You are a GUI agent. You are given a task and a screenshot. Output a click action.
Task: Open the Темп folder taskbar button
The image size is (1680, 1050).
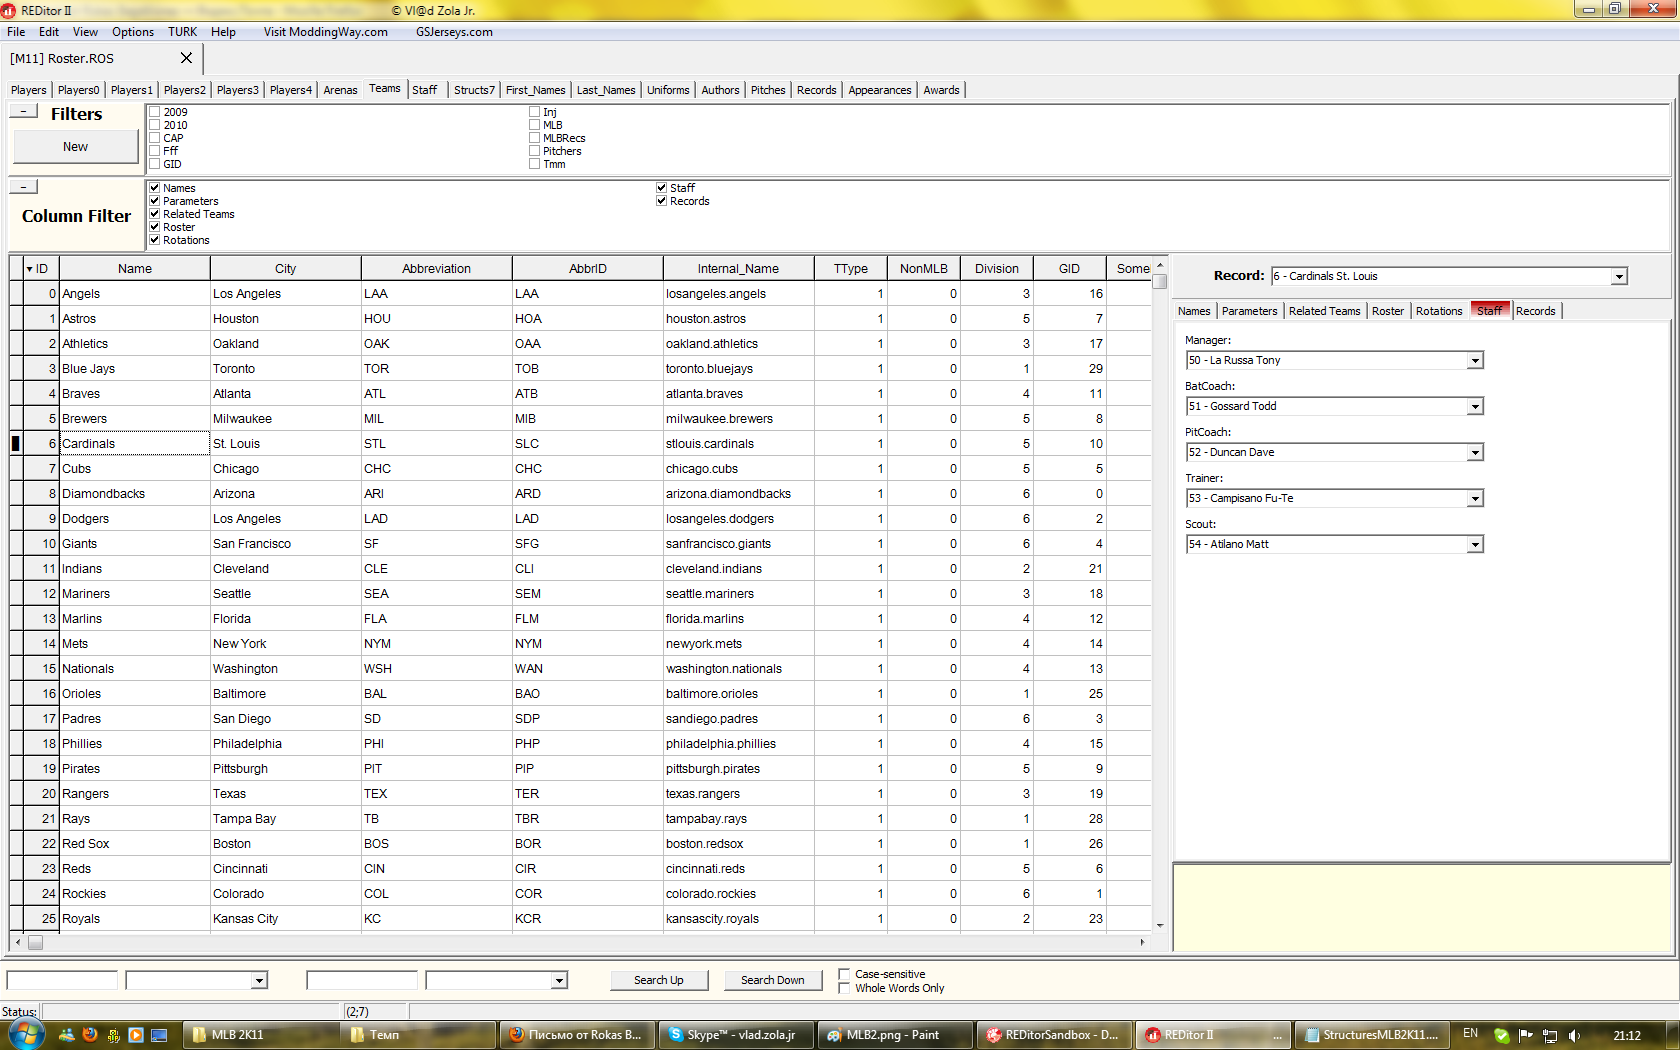click(x=419, y=1035)
